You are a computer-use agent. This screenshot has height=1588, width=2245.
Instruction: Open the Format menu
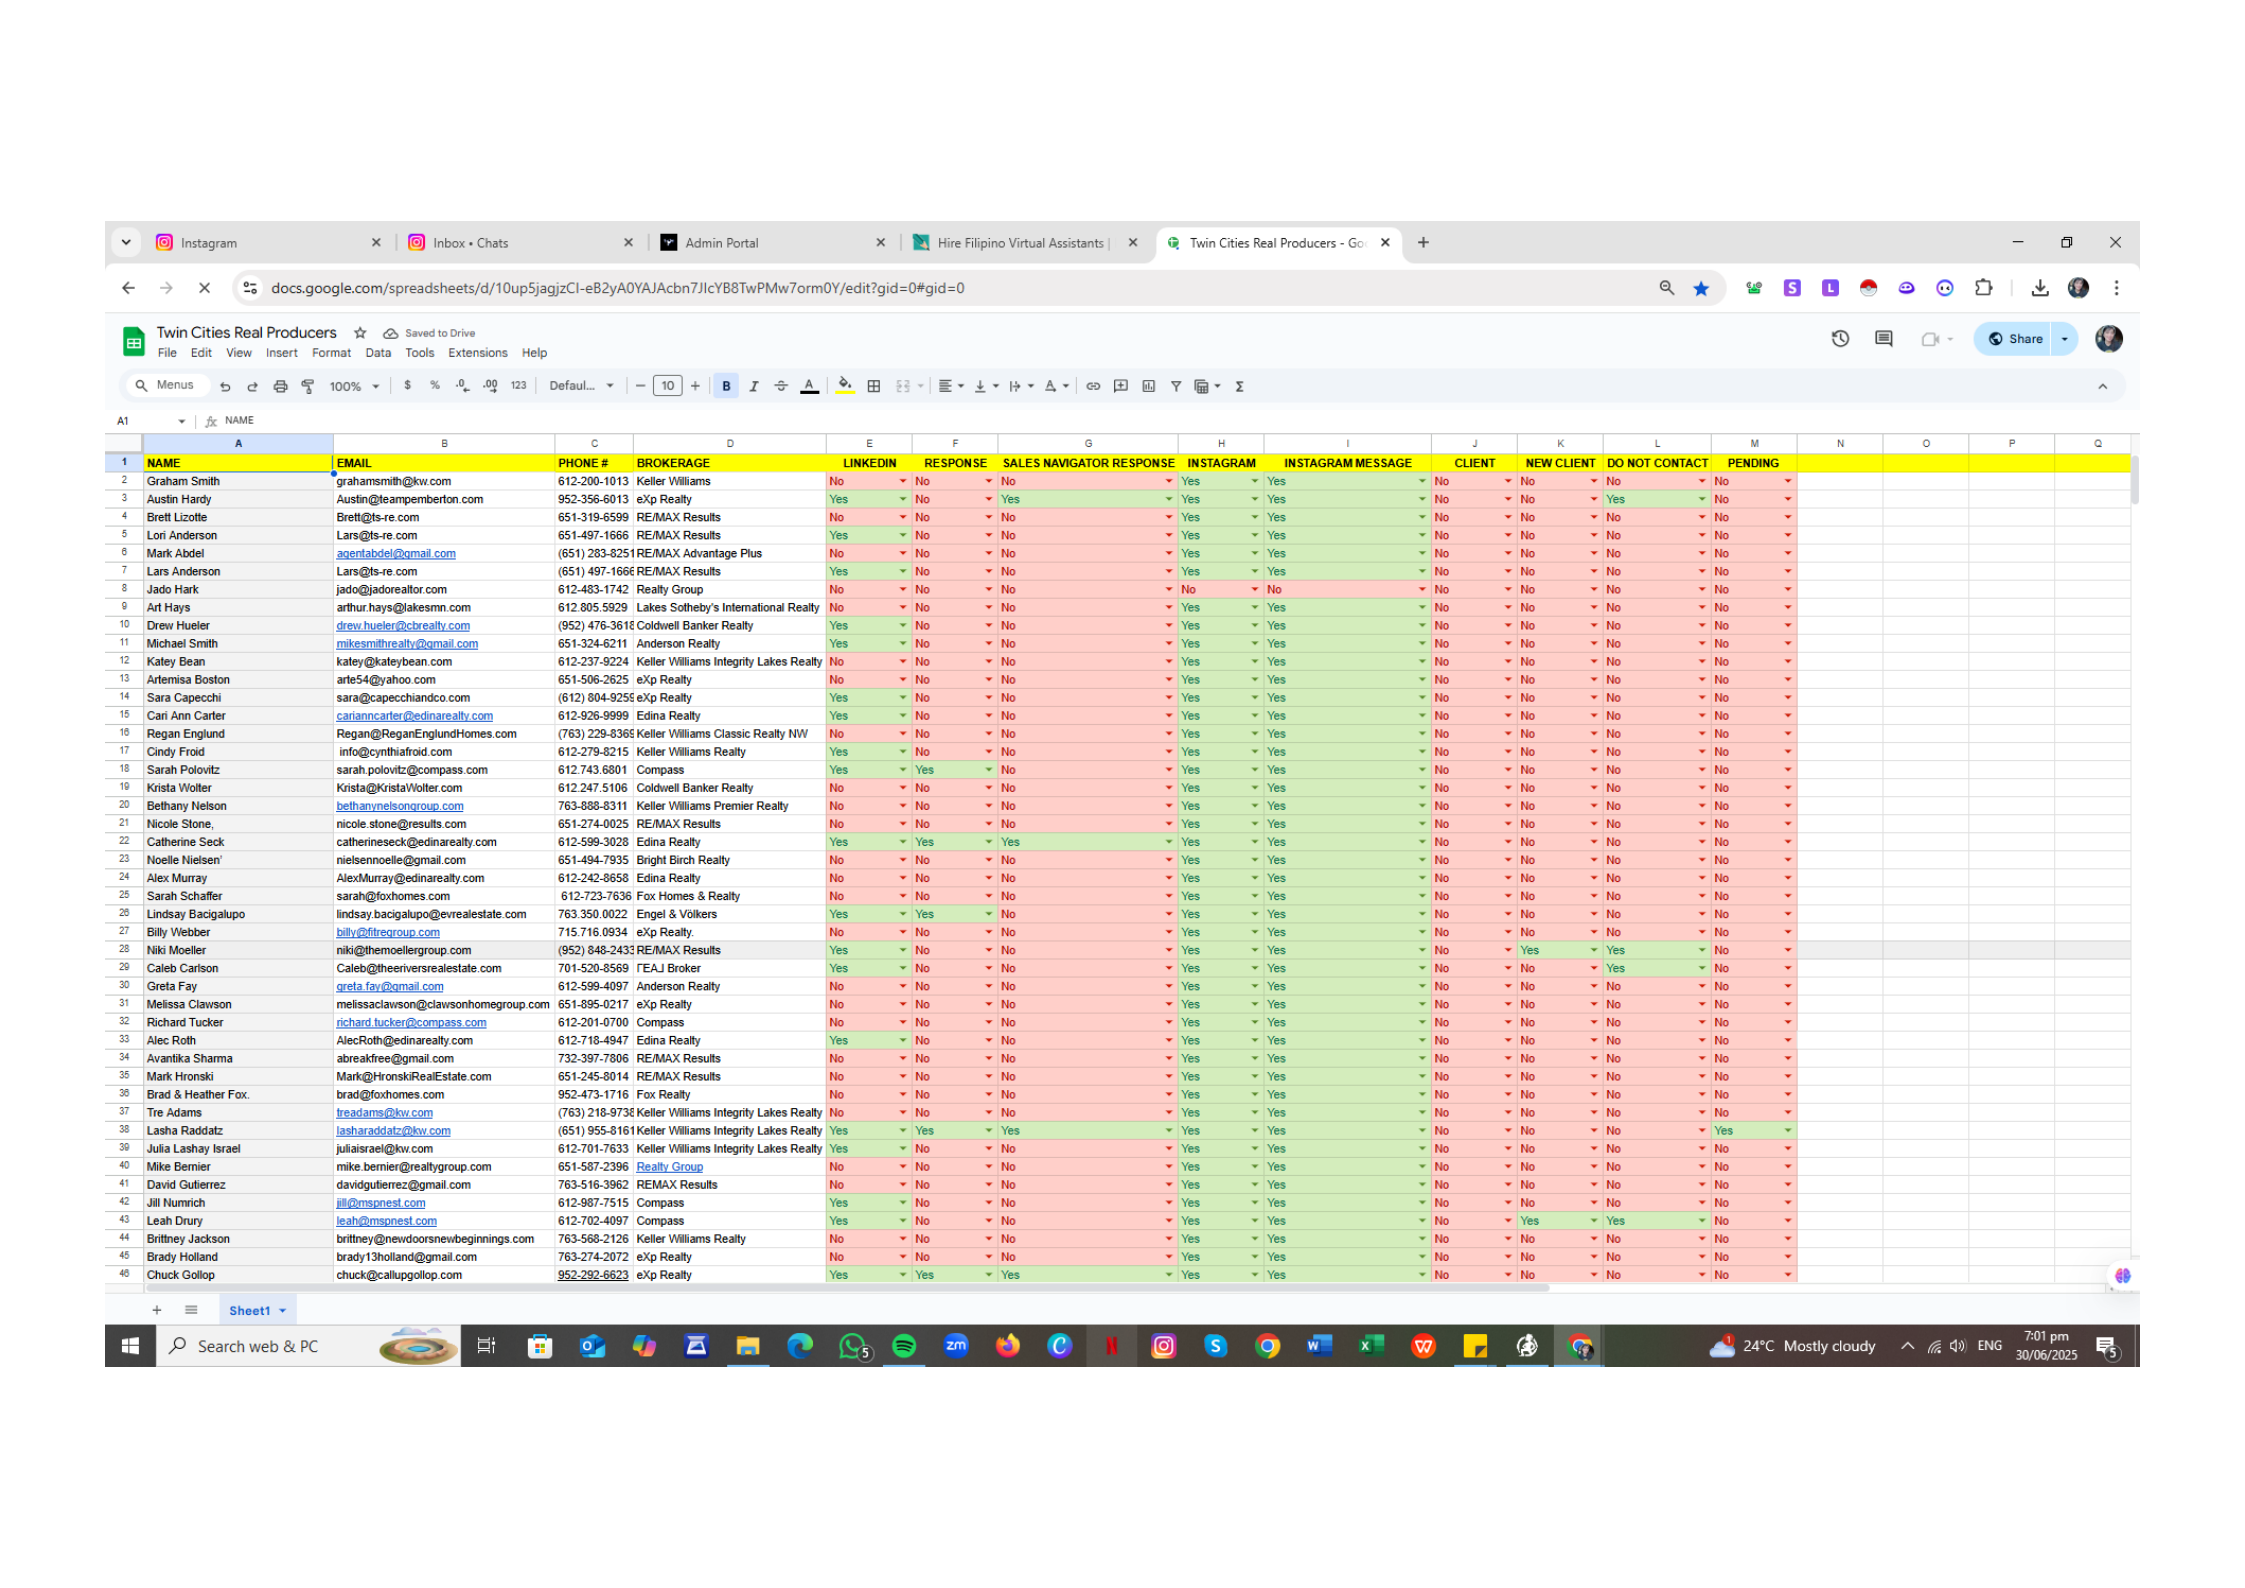pyautogui.click(x=331, y=353)
